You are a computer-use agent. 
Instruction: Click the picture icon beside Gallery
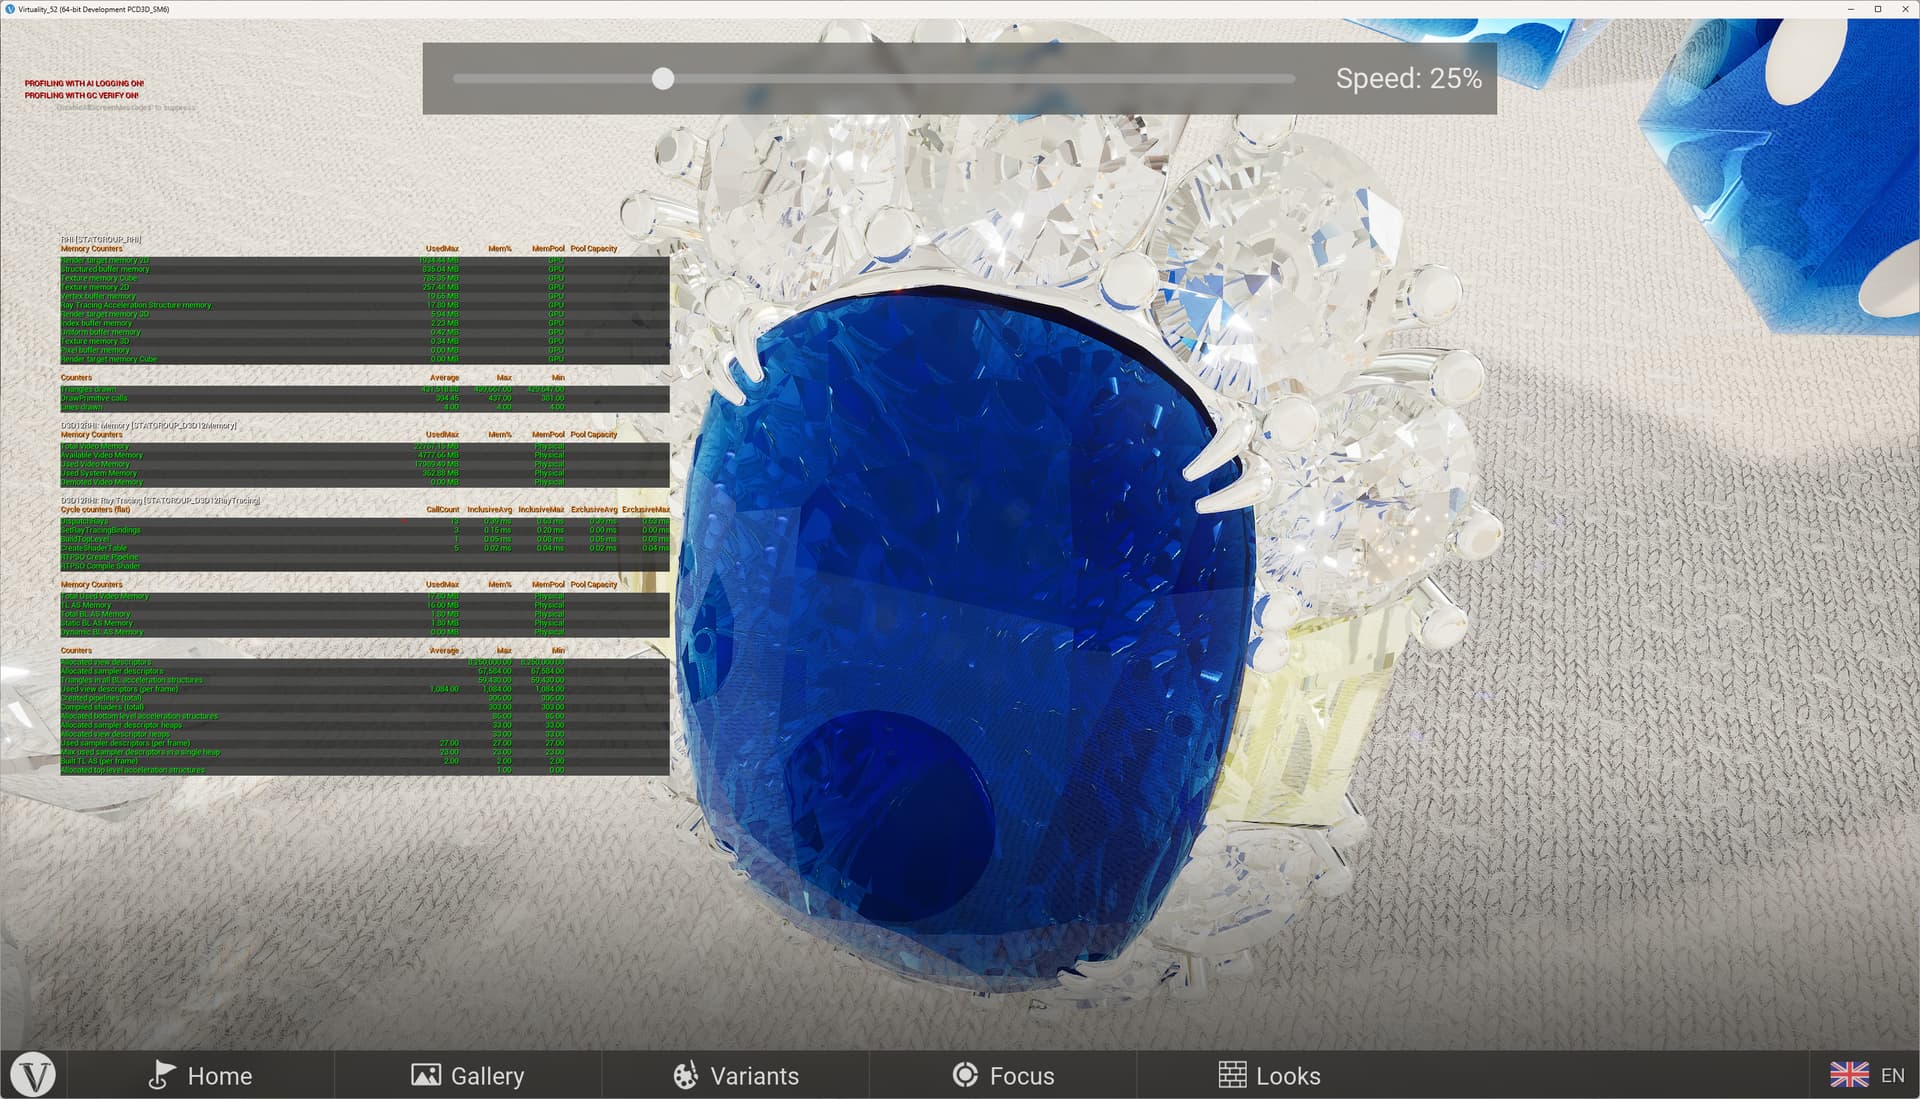(425, 1075)
